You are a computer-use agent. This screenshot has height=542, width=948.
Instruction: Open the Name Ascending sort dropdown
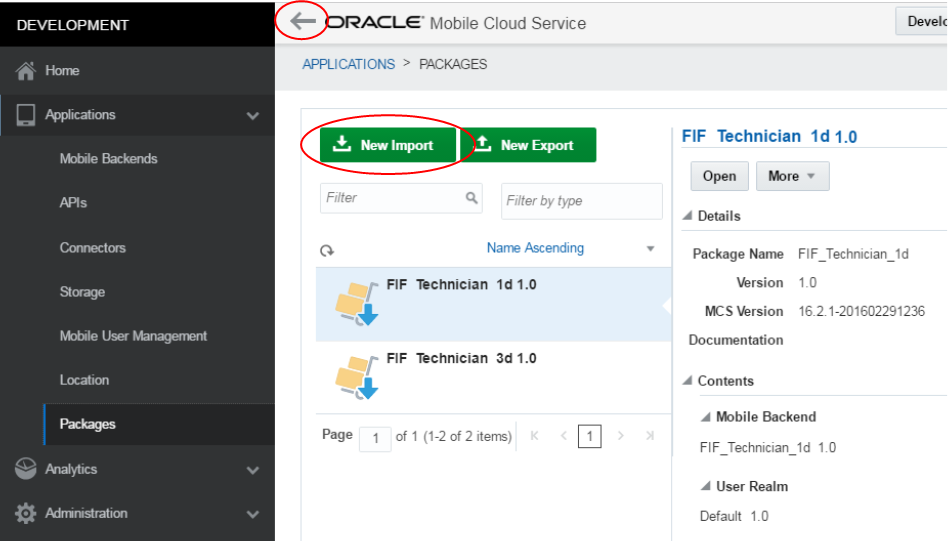651,249
